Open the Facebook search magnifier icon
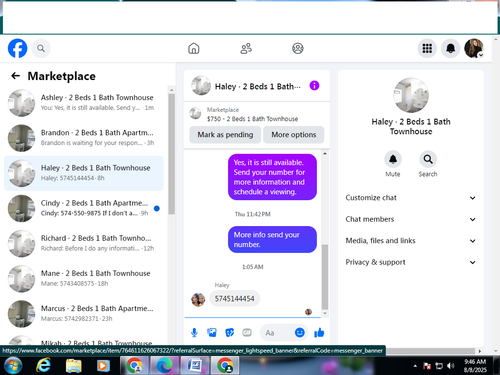The width and height of the screenshot is (500, 375). point(41,49)
